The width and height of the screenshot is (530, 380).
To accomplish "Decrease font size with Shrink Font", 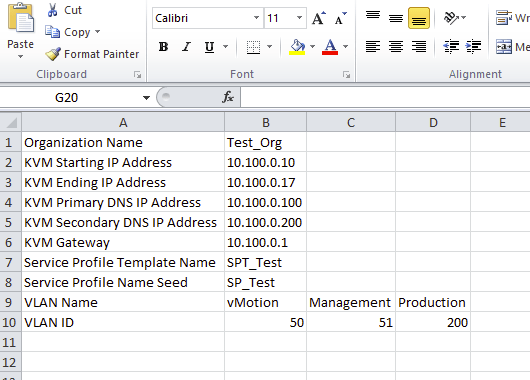I will coord(340,18).
